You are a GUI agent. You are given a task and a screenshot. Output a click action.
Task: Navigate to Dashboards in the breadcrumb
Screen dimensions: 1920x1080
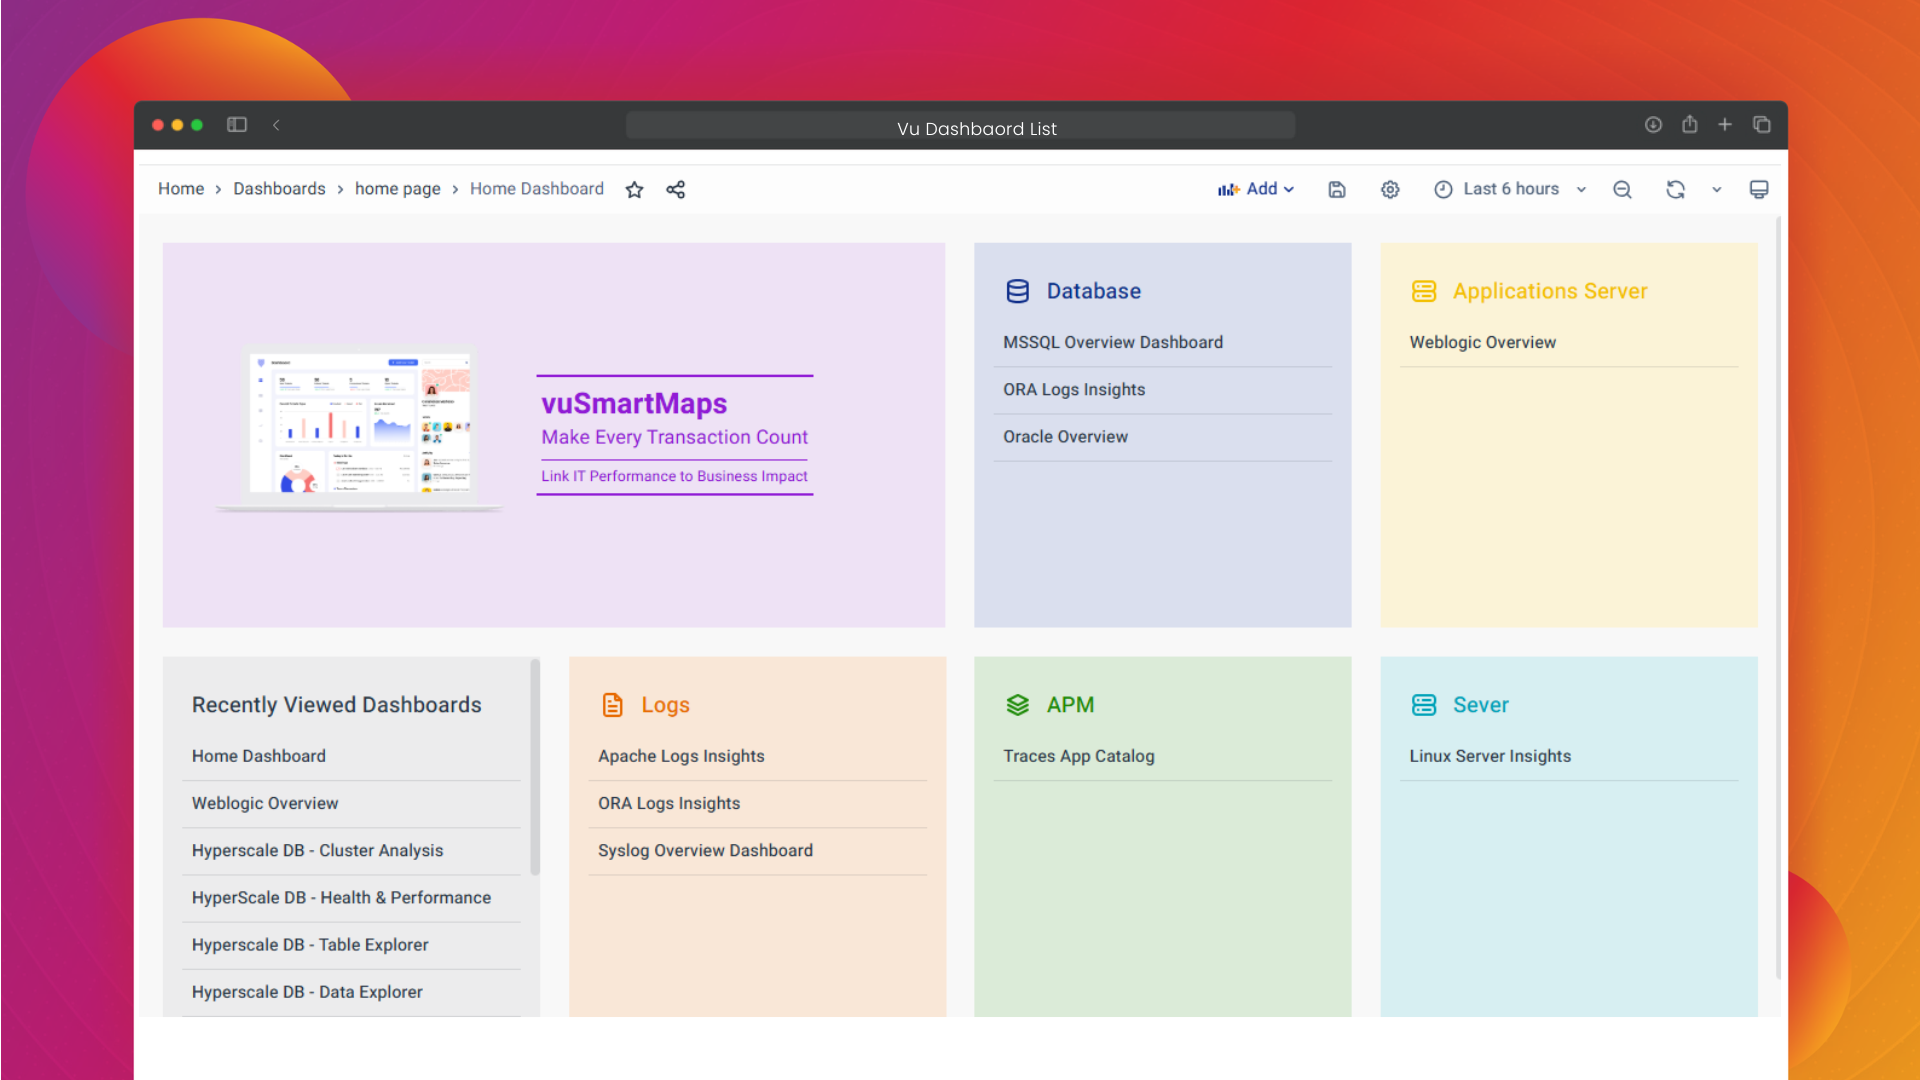point(279,188)
